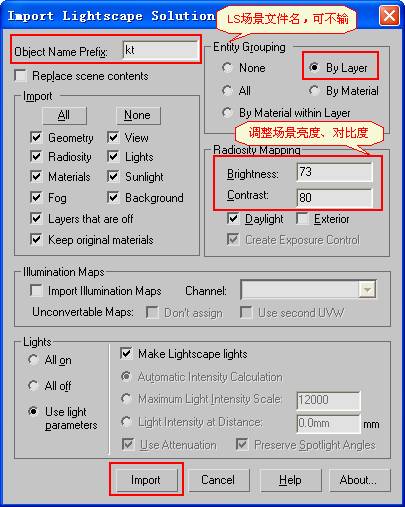Toggle Preserve Spotlight Angles checkbox
This screenshot has height=507, width=405.
[242, 444]
